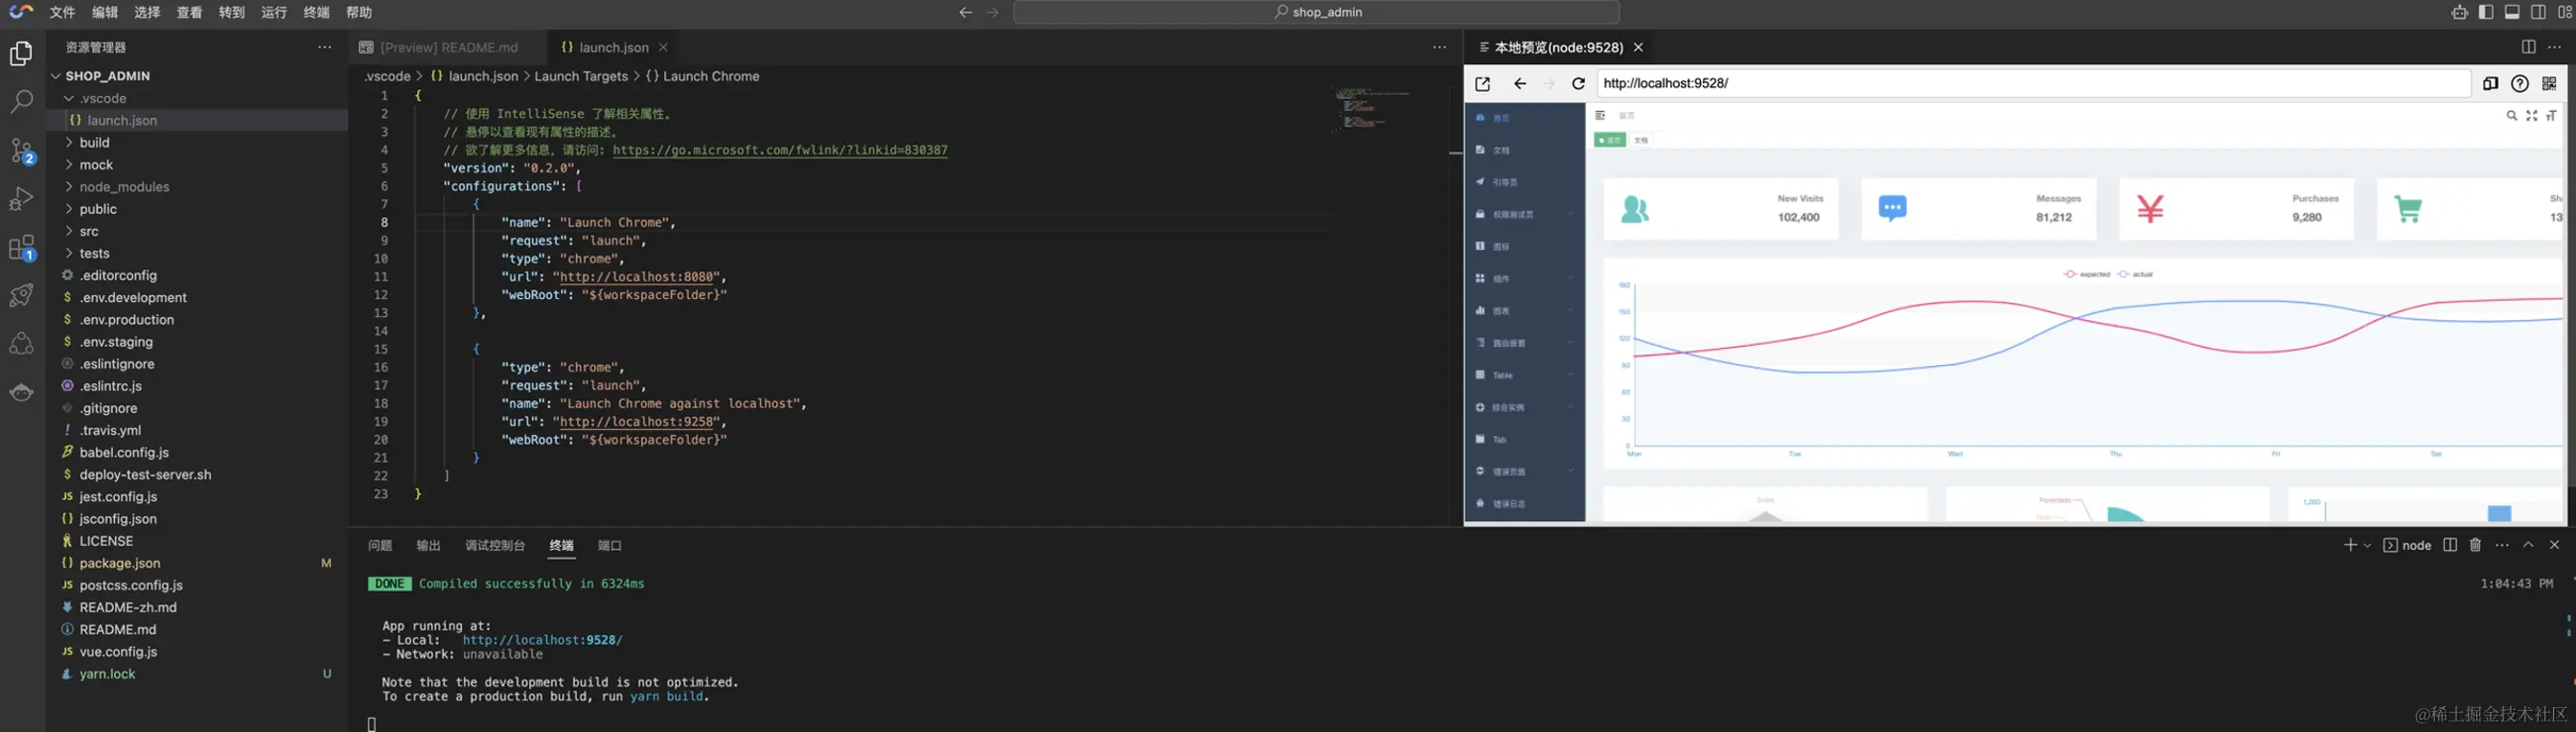Viewport: 2576px width, 732px height.
Task: Expand the node_modules folder
Action: tap(198, 187)
